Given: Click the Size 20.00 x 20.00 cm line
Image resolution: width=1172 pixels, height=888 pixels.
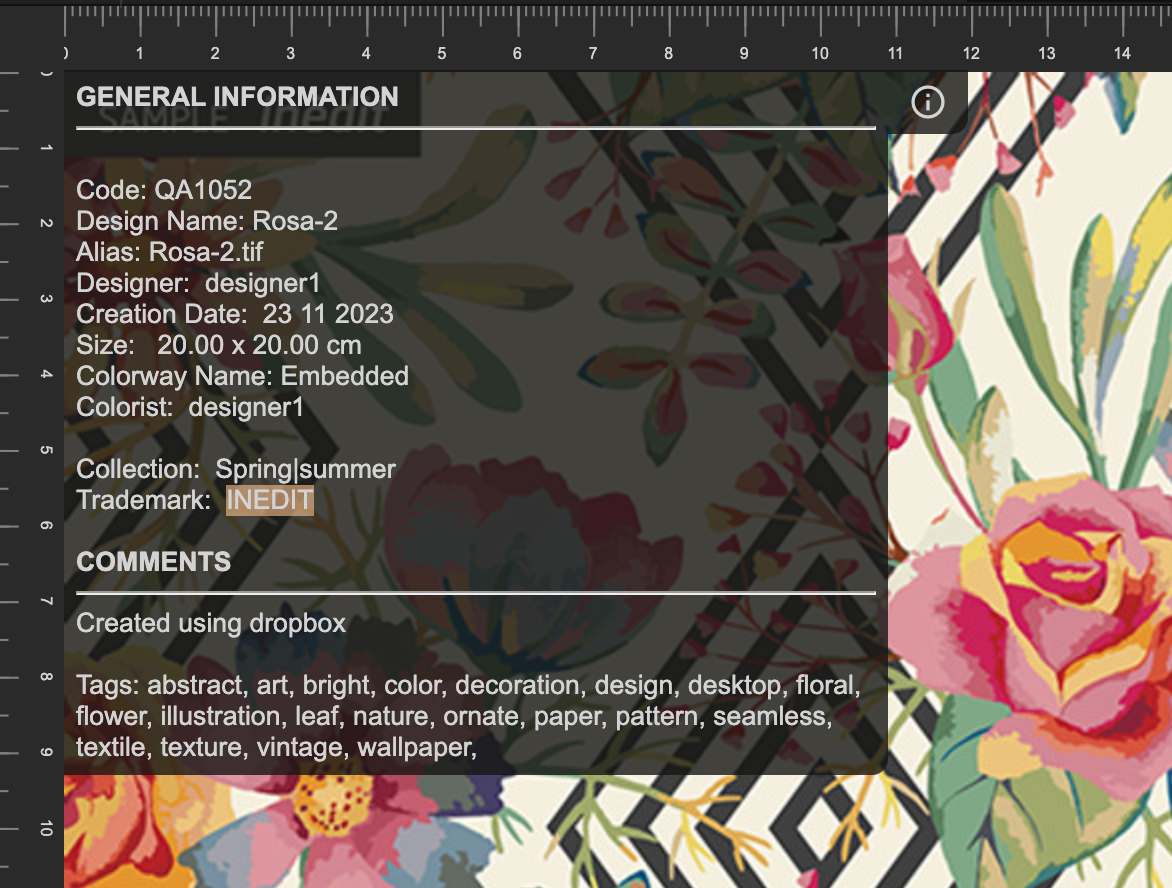Looking at the screenshot, I should [x=219, y=345].
